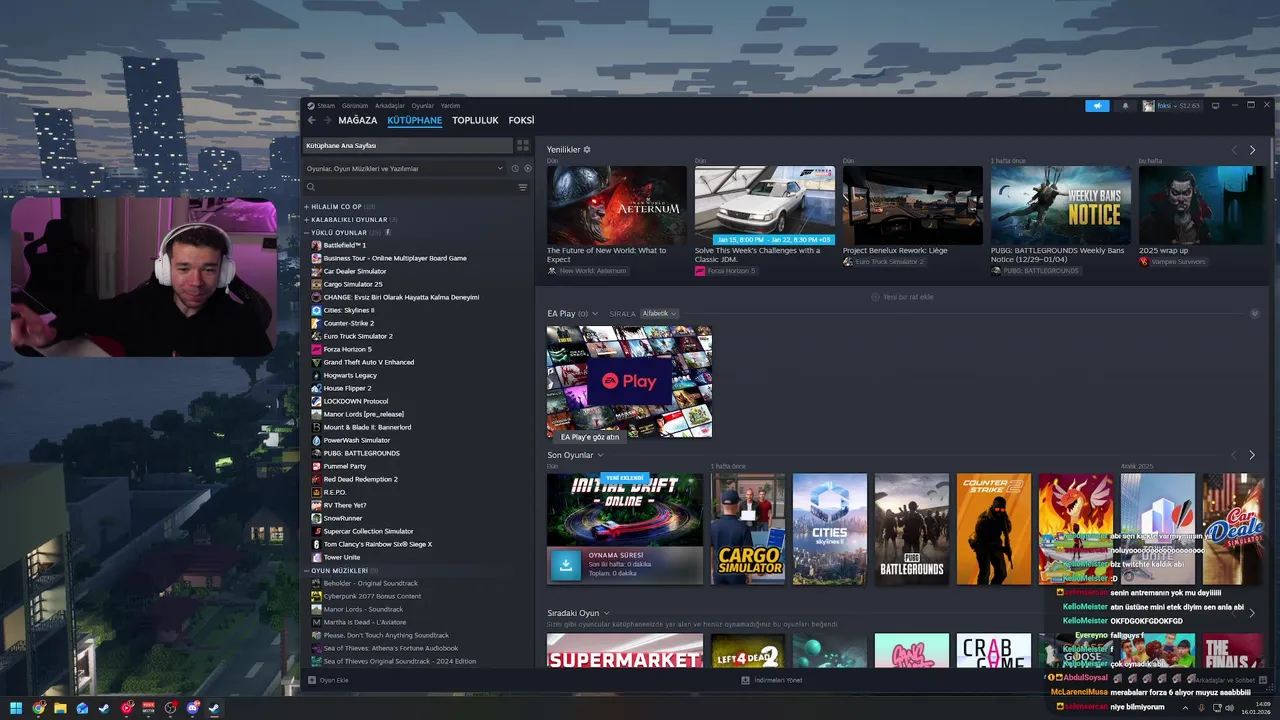Viewport: 1280px width, 720px height.
Task: Open the Steam menu
Action: [321, 106]
